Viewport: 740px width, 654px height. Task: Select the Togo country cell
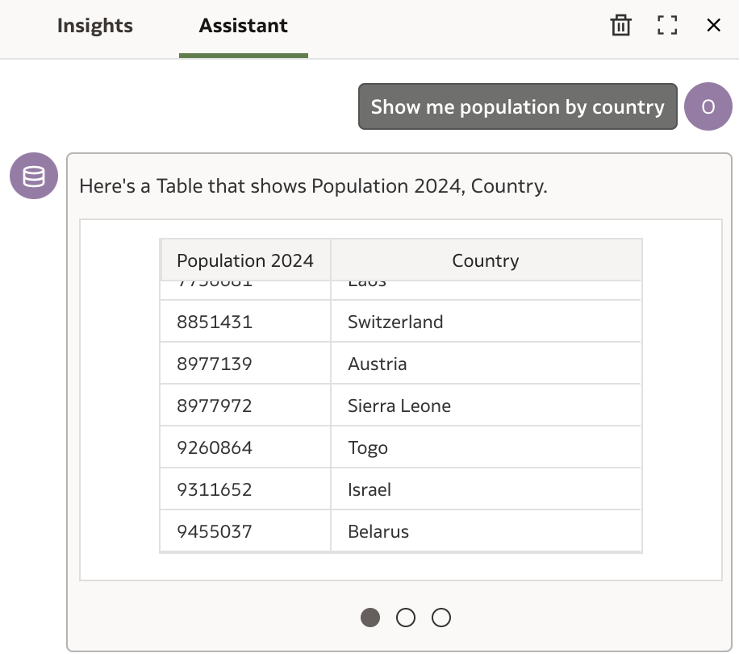[367, 448]
